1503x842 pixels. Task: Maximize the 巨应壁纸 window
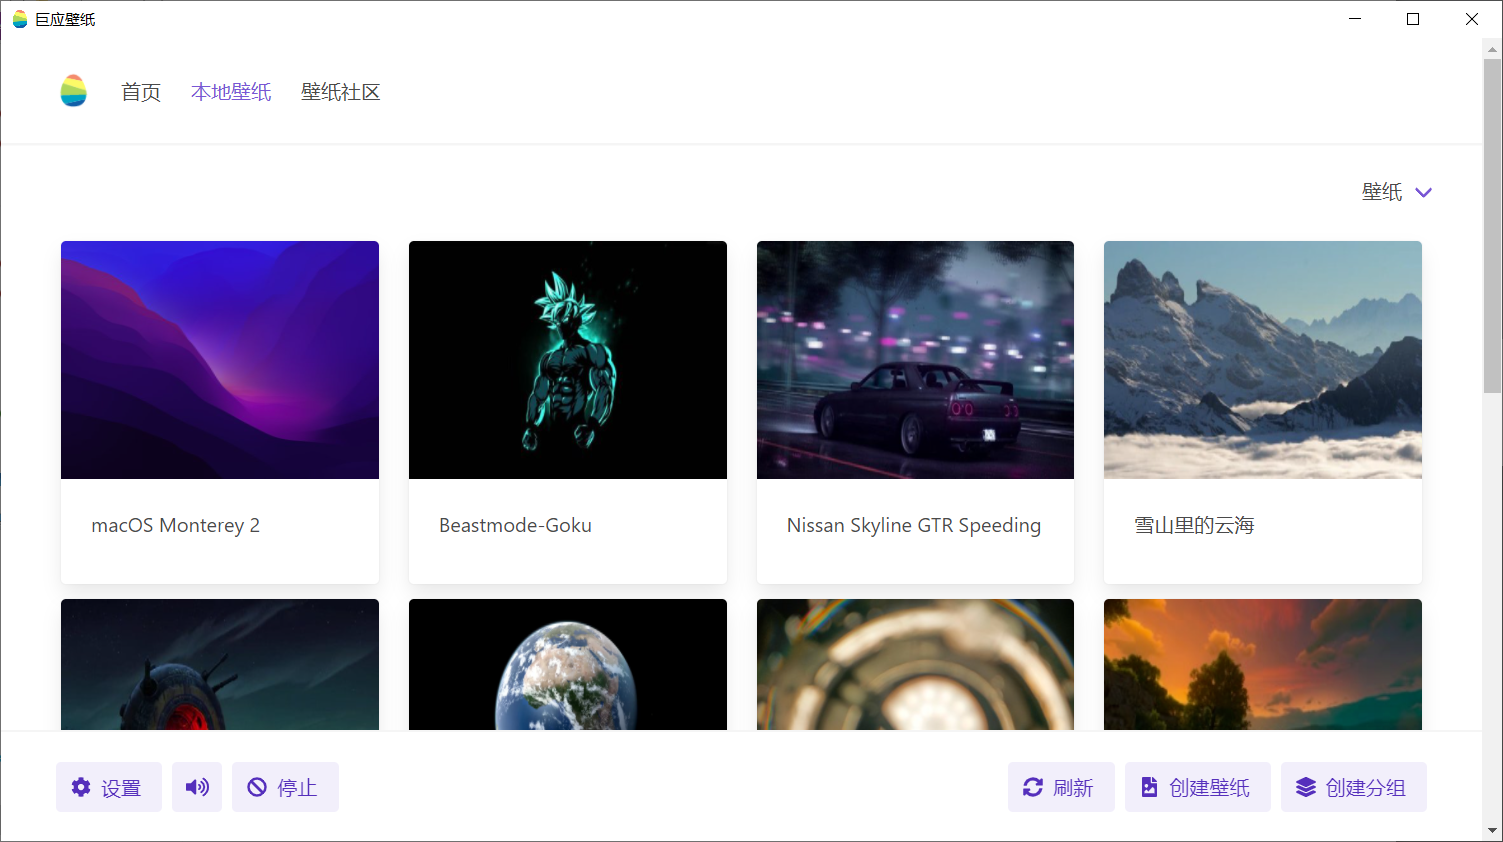(1413, 19)
